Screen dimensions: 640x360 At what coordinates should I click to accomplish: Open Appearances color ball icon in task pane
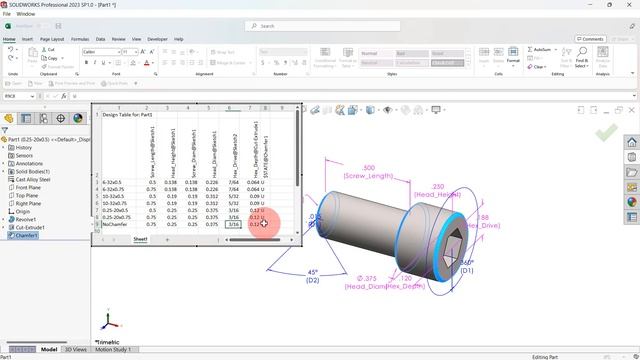tap(631, 202)
